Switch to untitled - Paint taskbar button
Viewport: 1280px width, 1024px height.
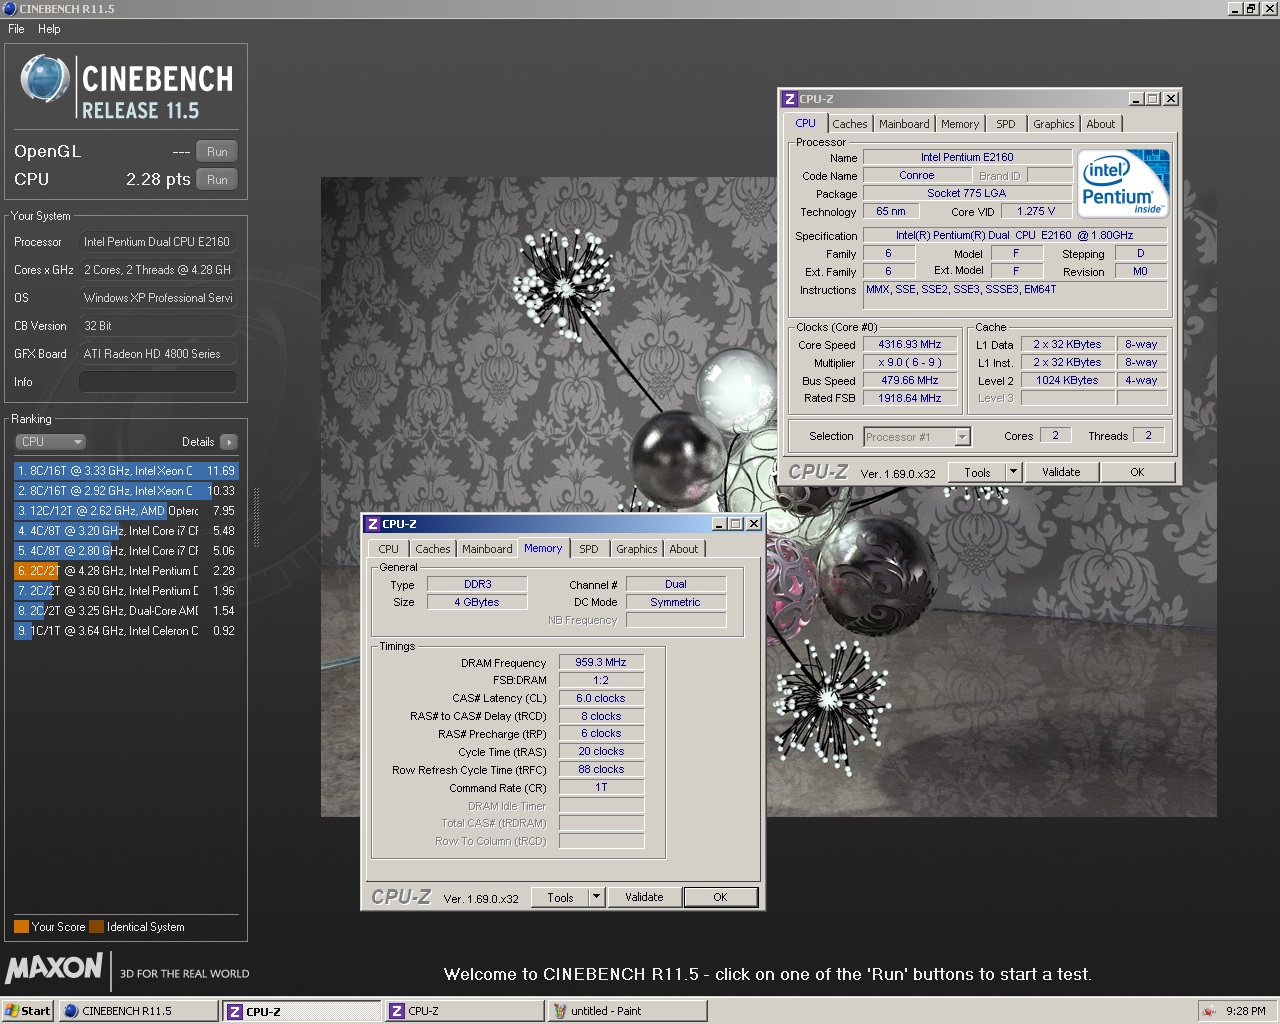[x=628, y=1011]
